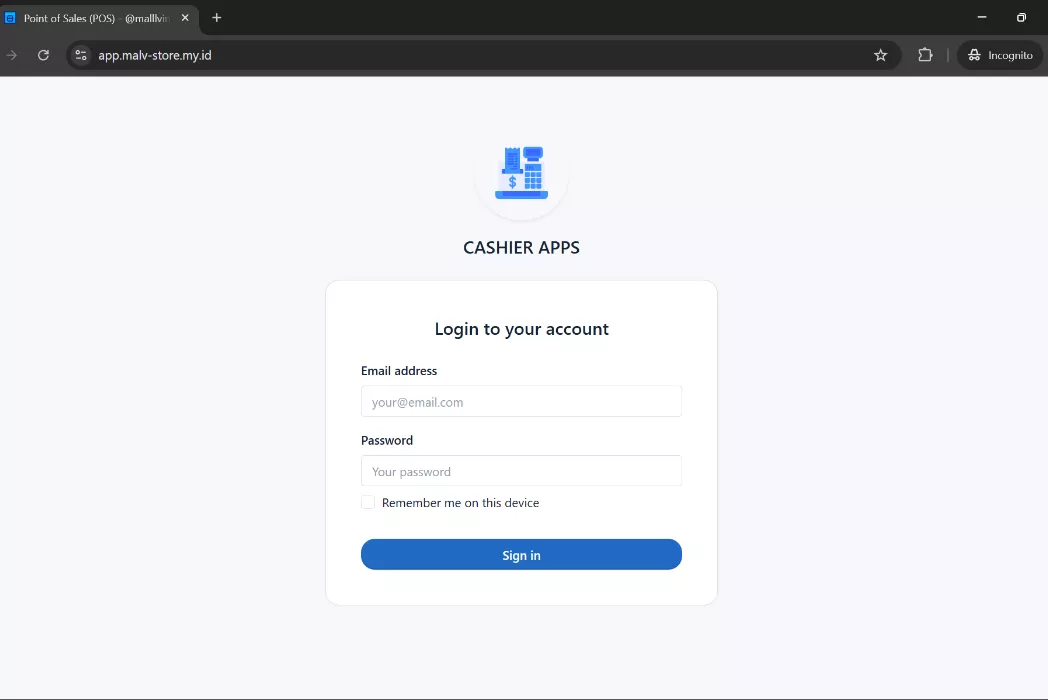
Task: Click the Email address label
Action: (399, 370)
